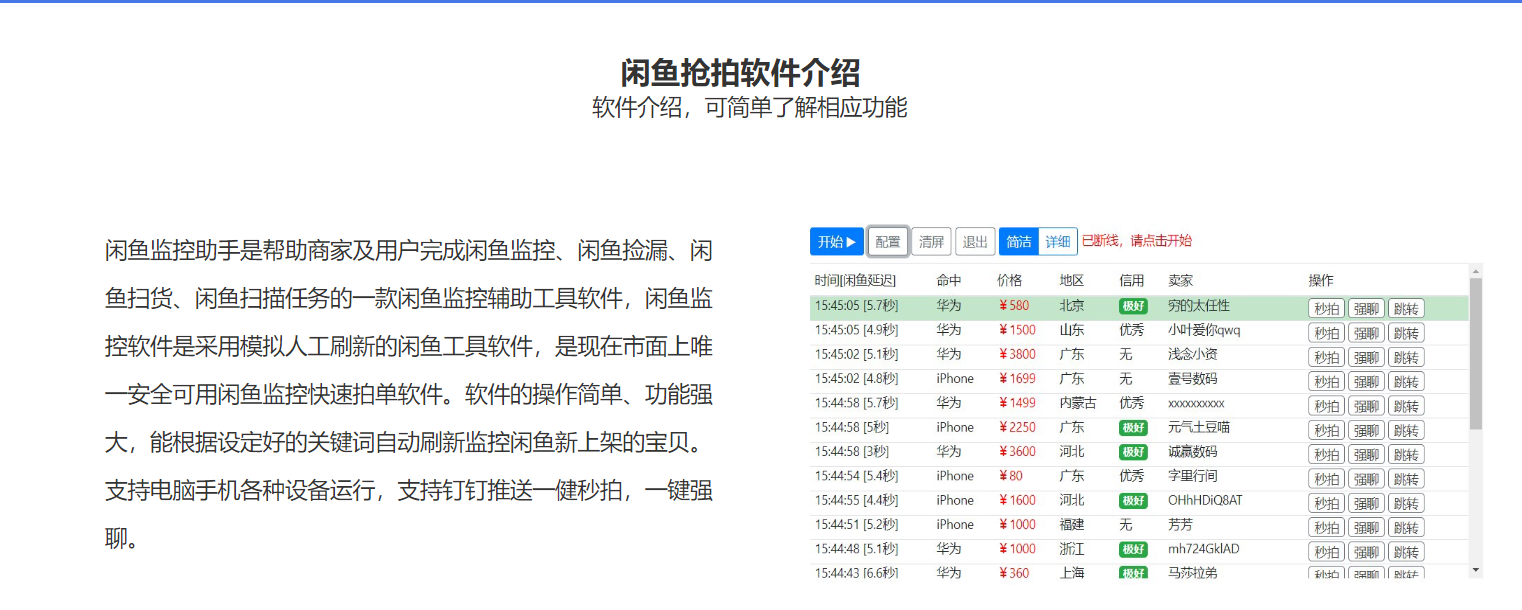Click the listing table vertical scrollbar thumb
The width and height of the screenshot is (1522, 610).
coord(1476,354)
